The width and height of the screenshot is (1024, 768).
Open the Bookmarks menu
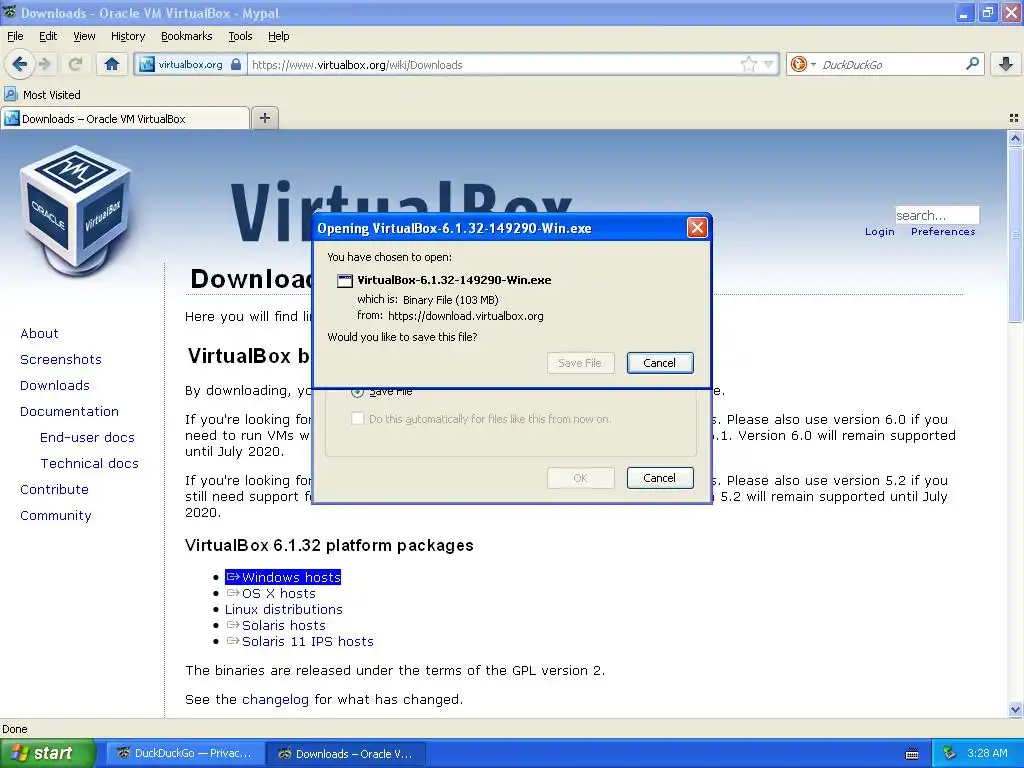[186, 36]
